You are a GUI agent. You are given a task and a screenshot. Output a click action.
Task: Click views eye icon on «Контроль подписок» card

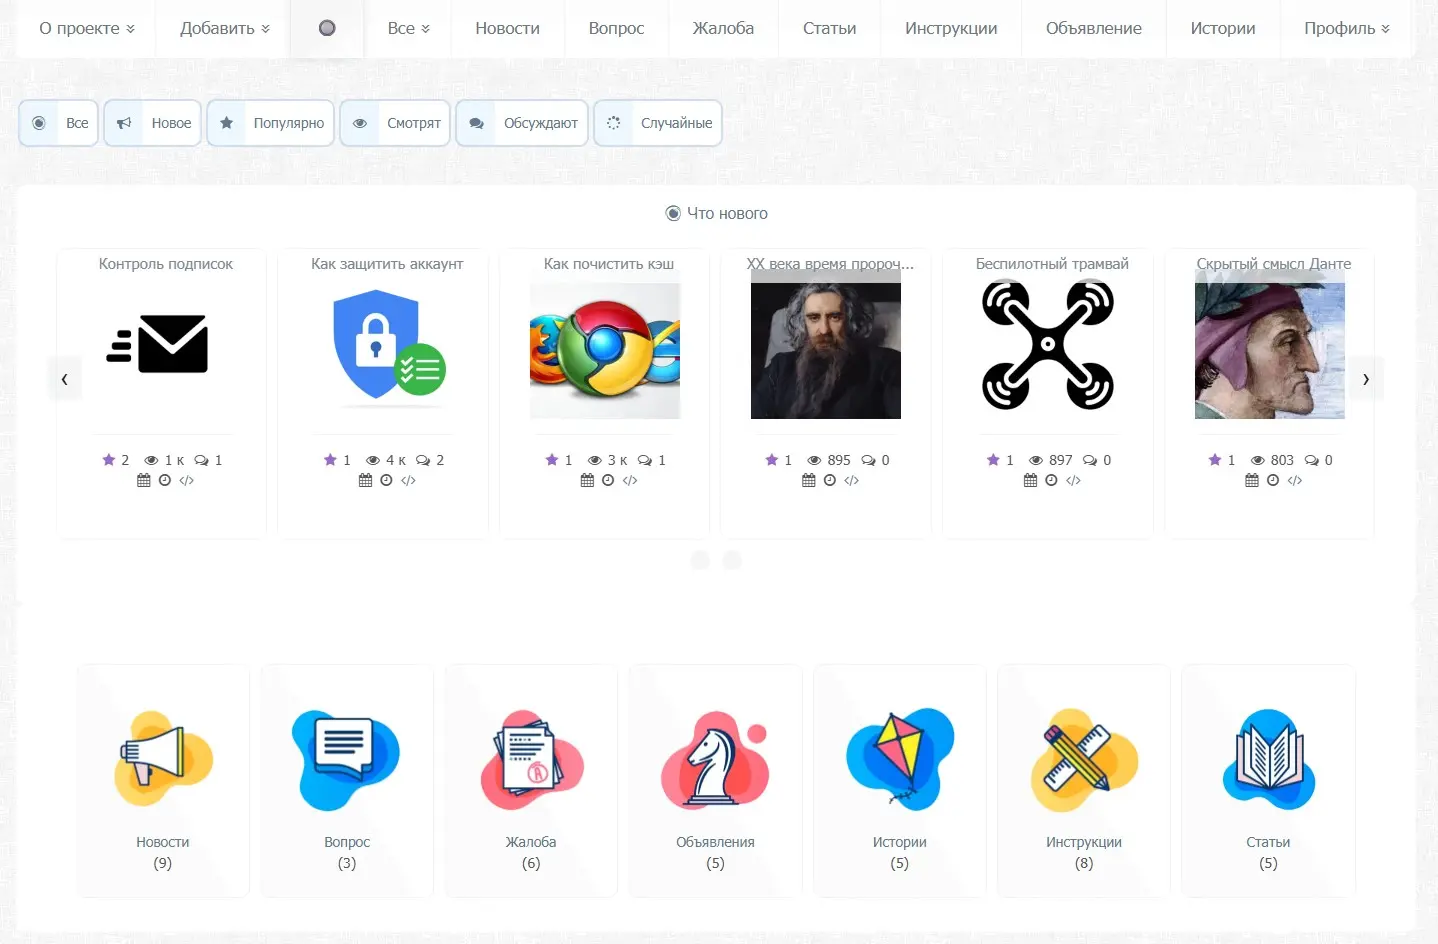pos(152,461)
